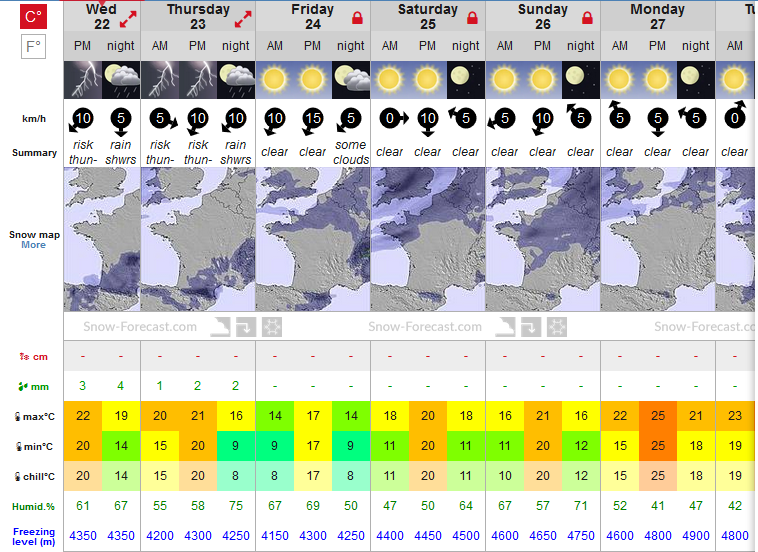Open the Monday 27 snow map thumbnail
This screenshot has width=758, height=552.
point(658,239)
